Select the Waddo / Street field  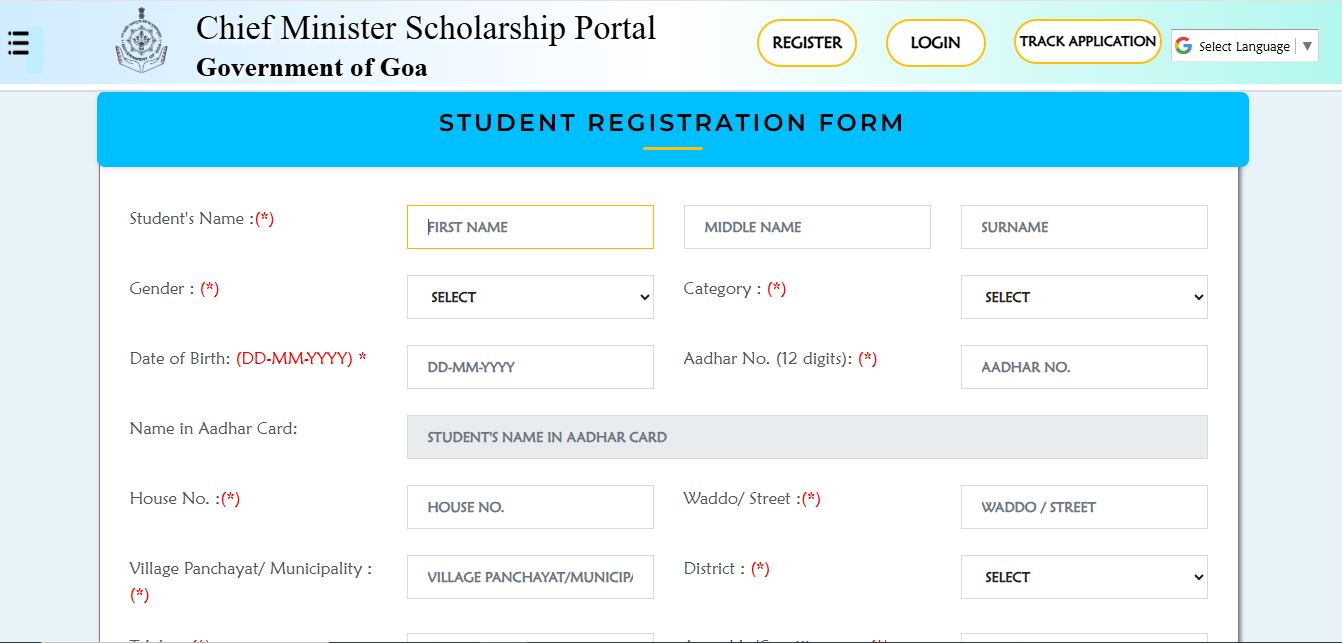tap(1084, 507)
